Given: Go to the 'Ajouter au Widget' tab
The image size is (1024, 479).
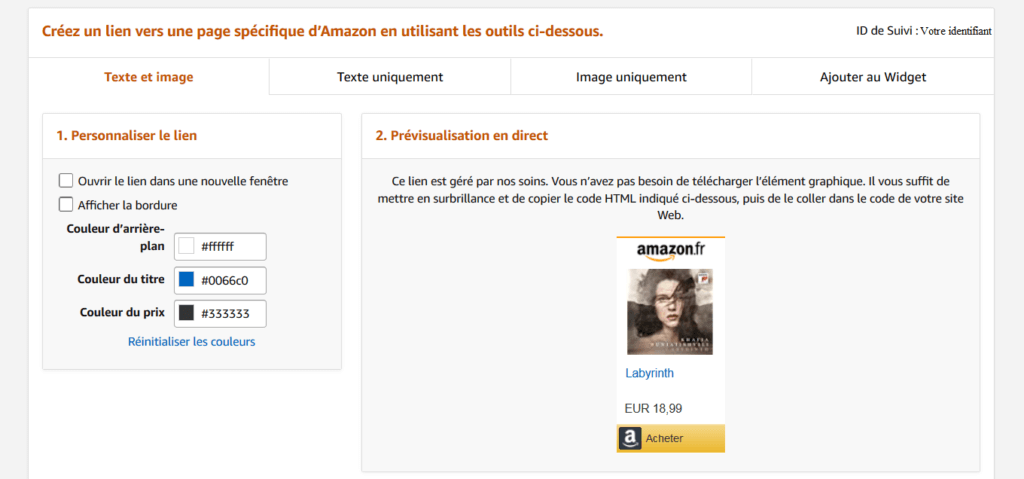Looking at the screenshot, I should coord(872,77).
